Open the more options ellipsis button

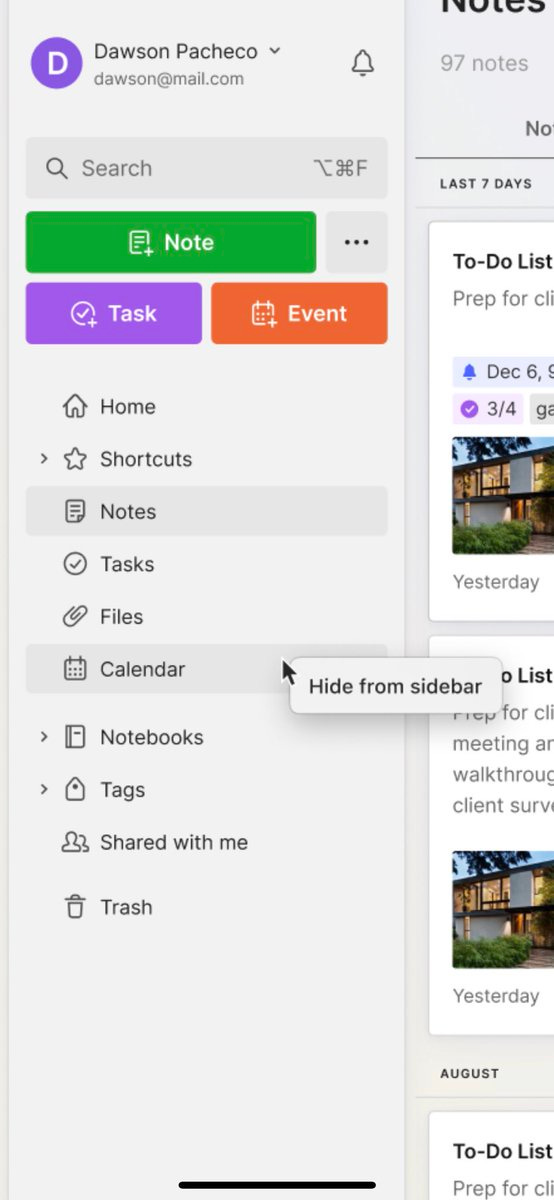tap(356, 242)
